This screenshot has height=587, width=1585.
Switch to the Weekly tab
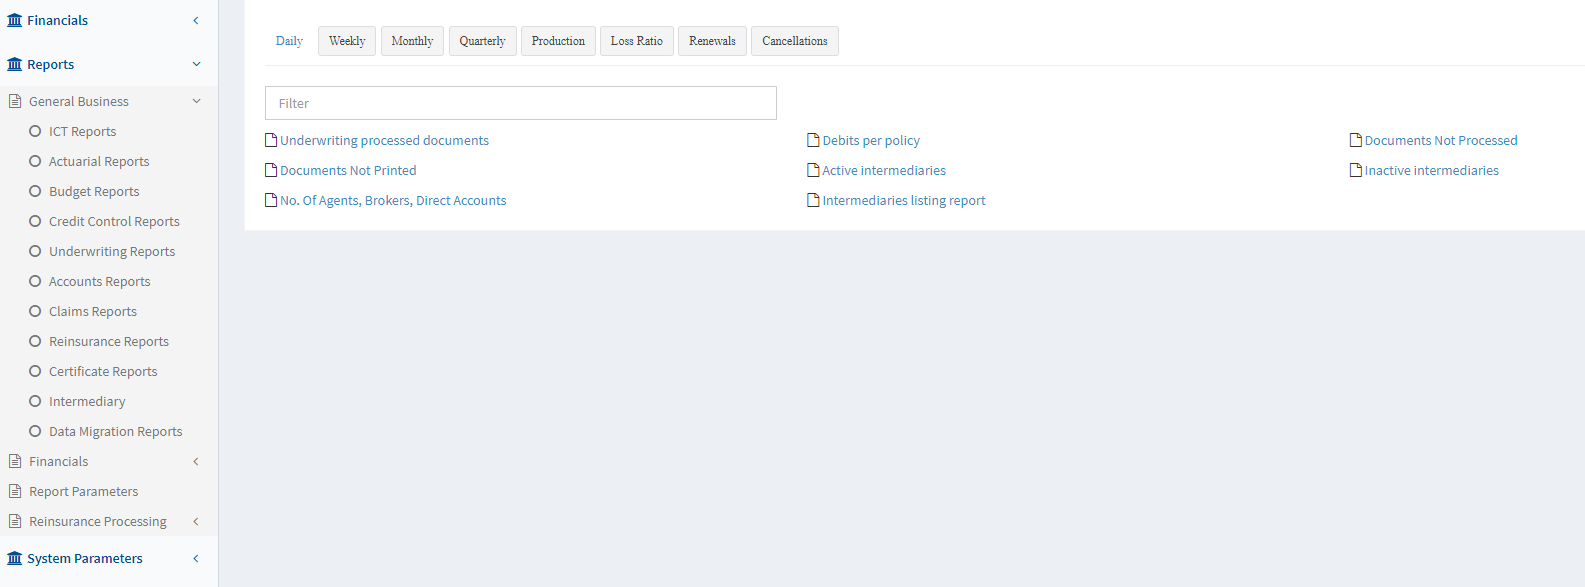347,41
